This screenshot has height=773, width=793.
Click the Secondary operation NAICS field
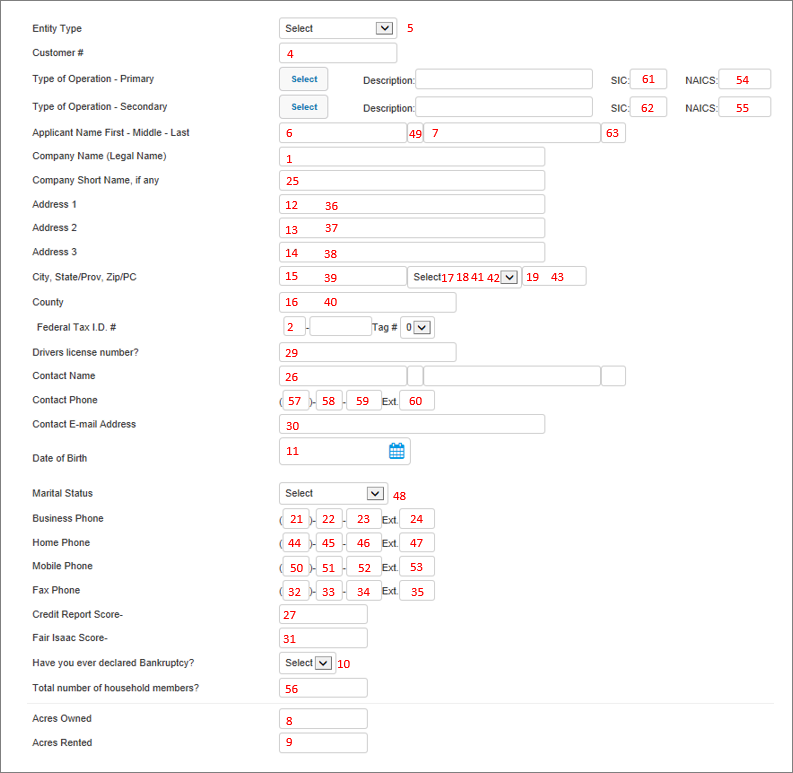(x=745, y=107)
